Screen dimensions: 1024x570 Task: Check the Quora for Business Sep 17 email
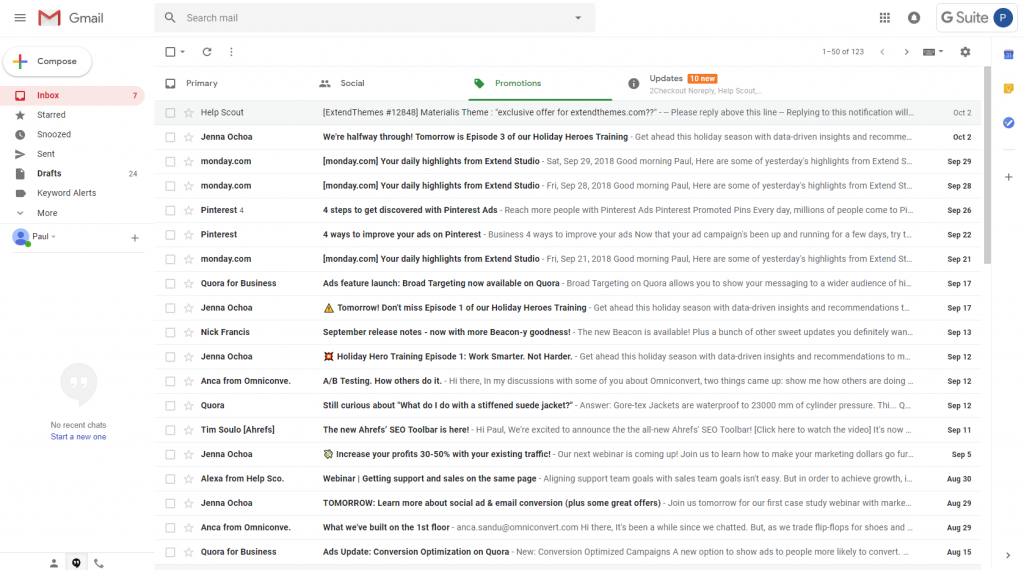tap(170, 283)
